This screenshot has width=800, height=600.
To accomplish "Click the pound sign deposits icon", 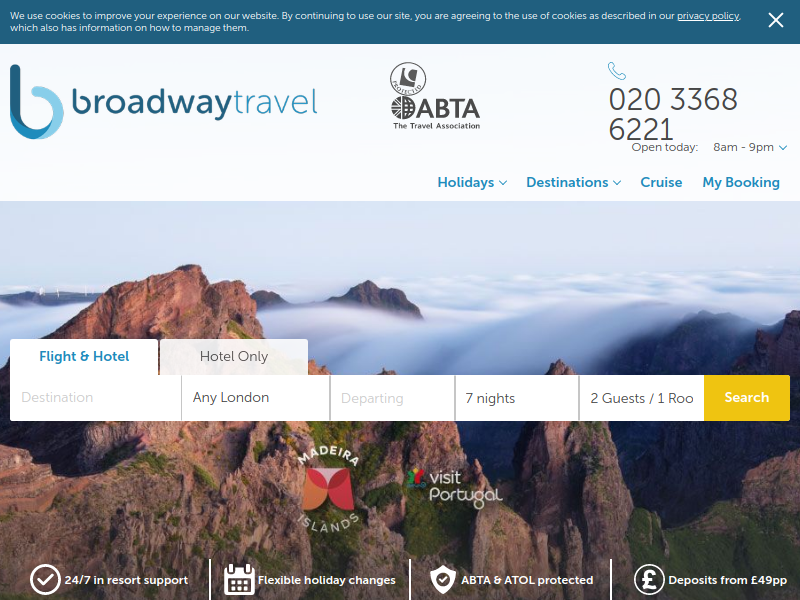I will pyautogui.click(x=649, y=580).
